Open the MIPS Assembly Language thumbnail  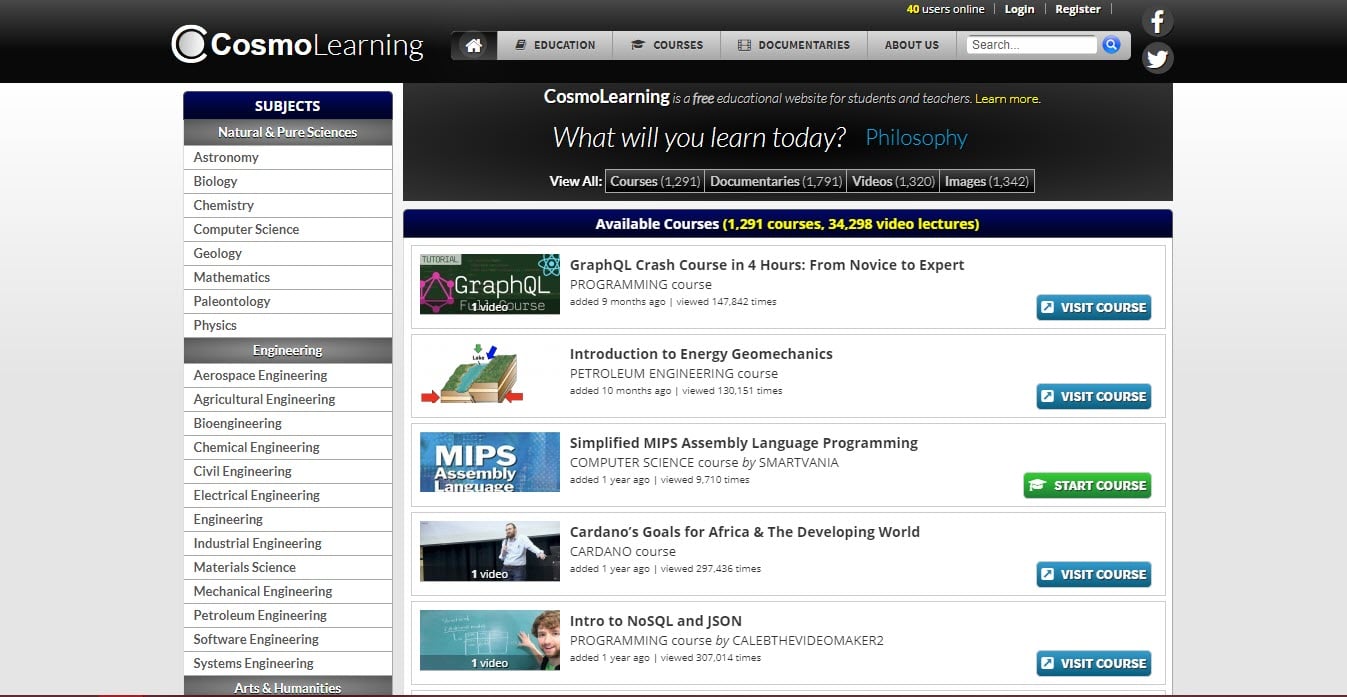pyautogui.click(x=490, y=462)
